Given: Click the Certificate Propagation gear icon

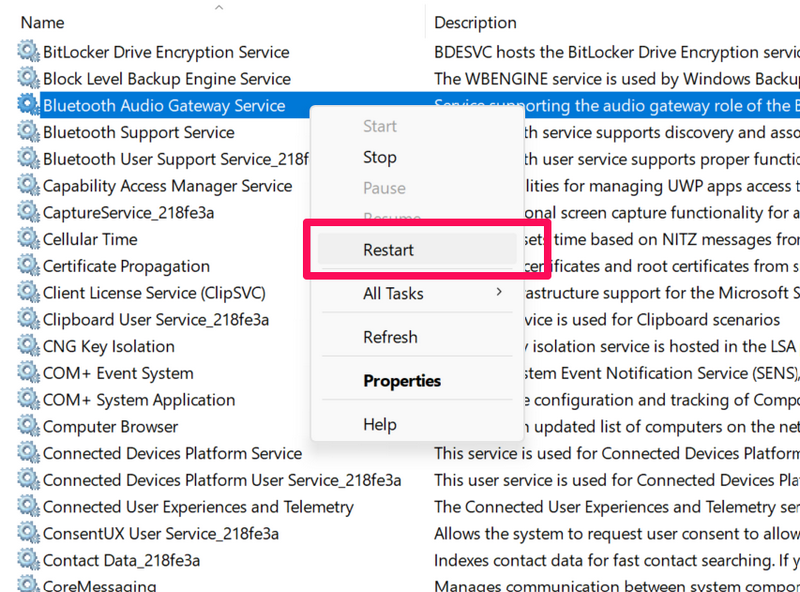Looking at the screenshot, I should point(28,267).
